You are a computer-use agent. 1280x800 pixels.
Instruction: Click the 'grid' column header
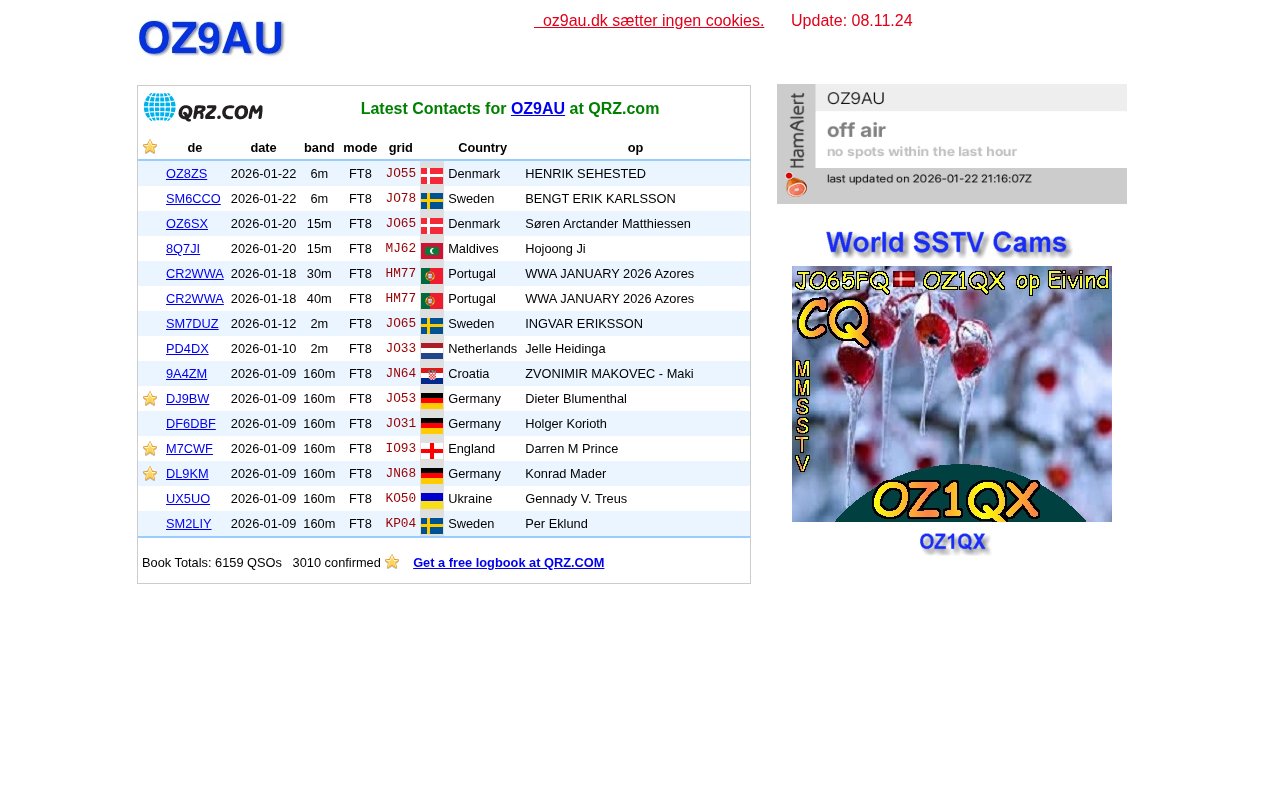401,148
